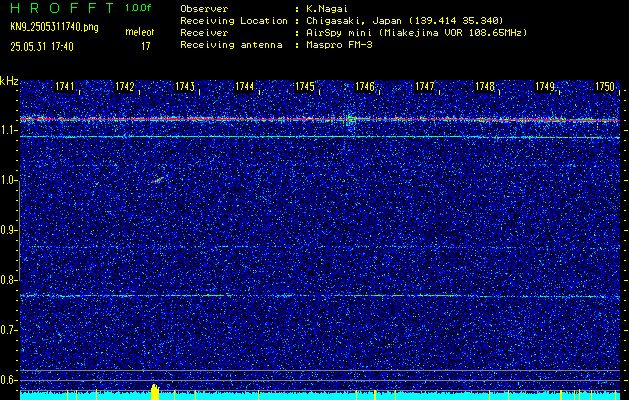Select the Chigasaki, Japan coordinates text
The width and height of the screenshot is (629, 400).
tap(404, 20)
